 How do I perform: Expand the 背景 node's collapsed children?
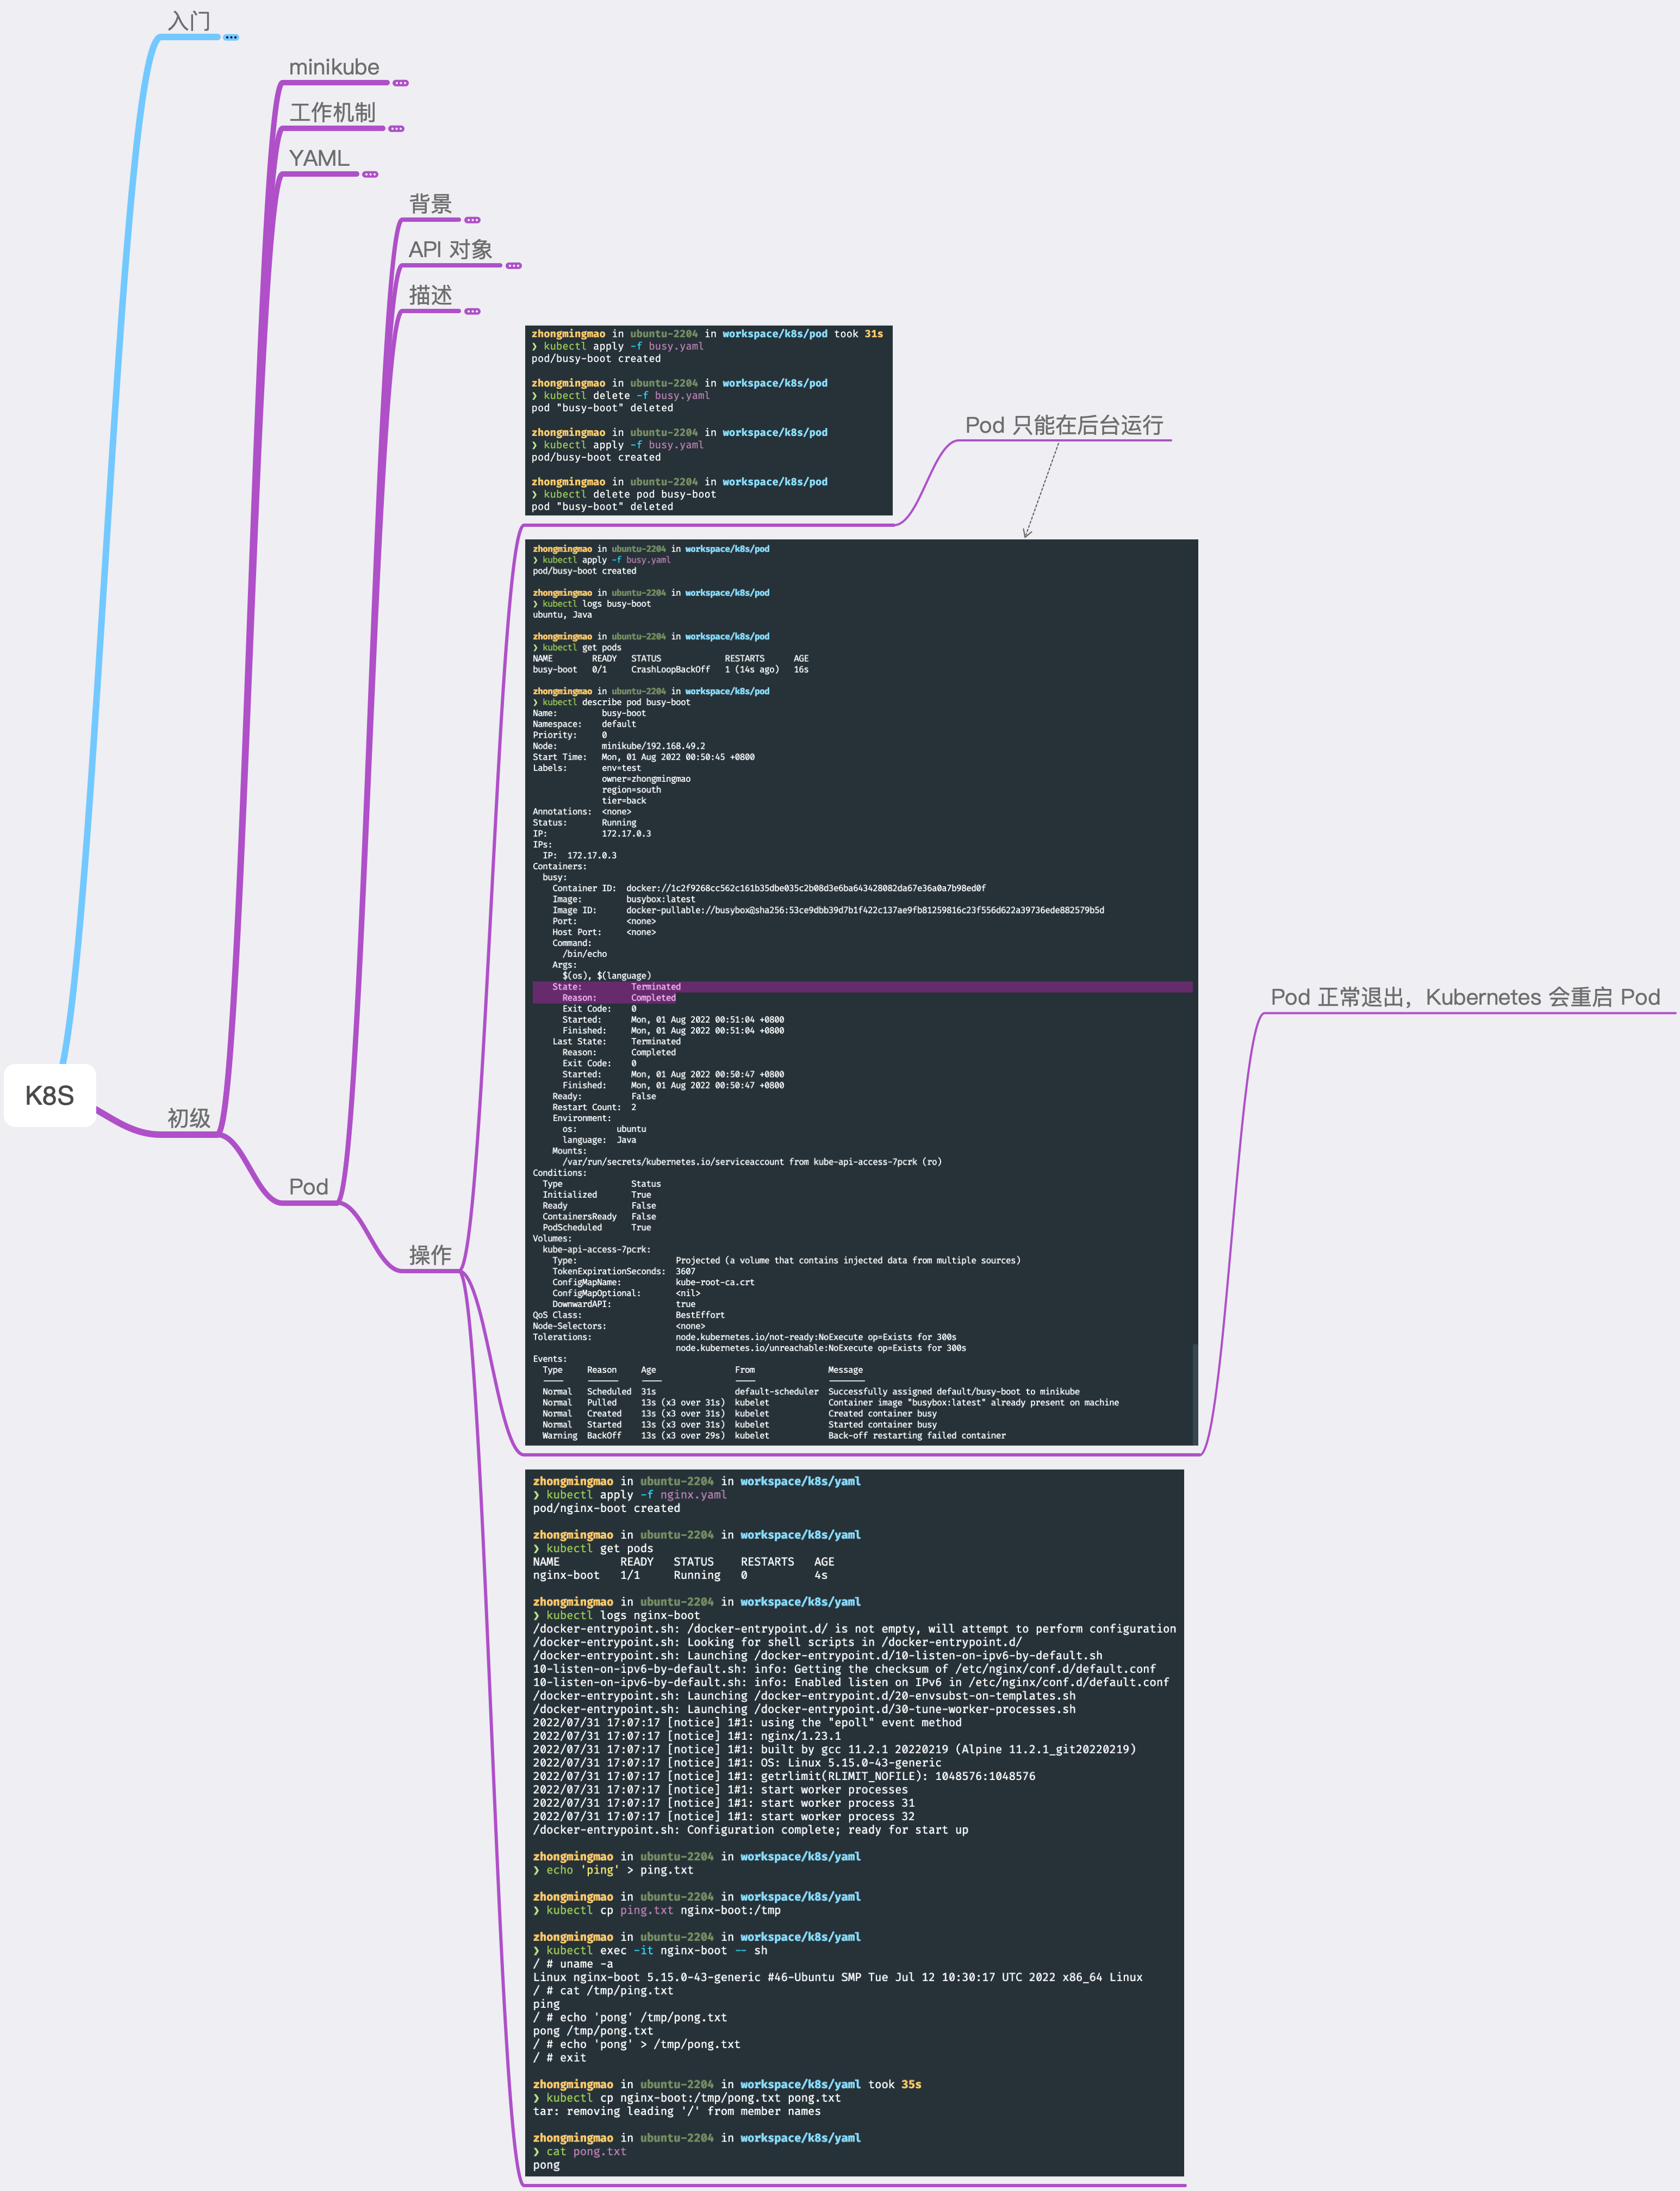472,220
